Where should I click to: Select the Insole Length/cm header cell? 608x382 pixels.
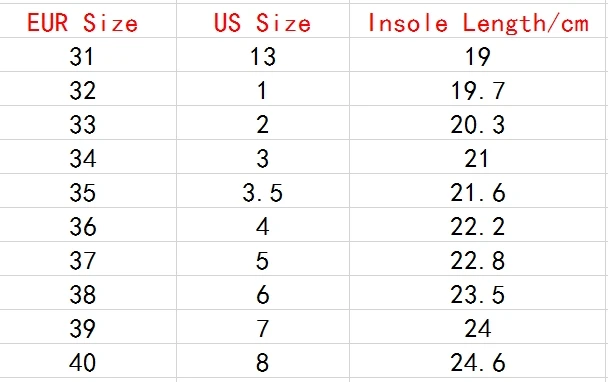(x=477, y=21)
